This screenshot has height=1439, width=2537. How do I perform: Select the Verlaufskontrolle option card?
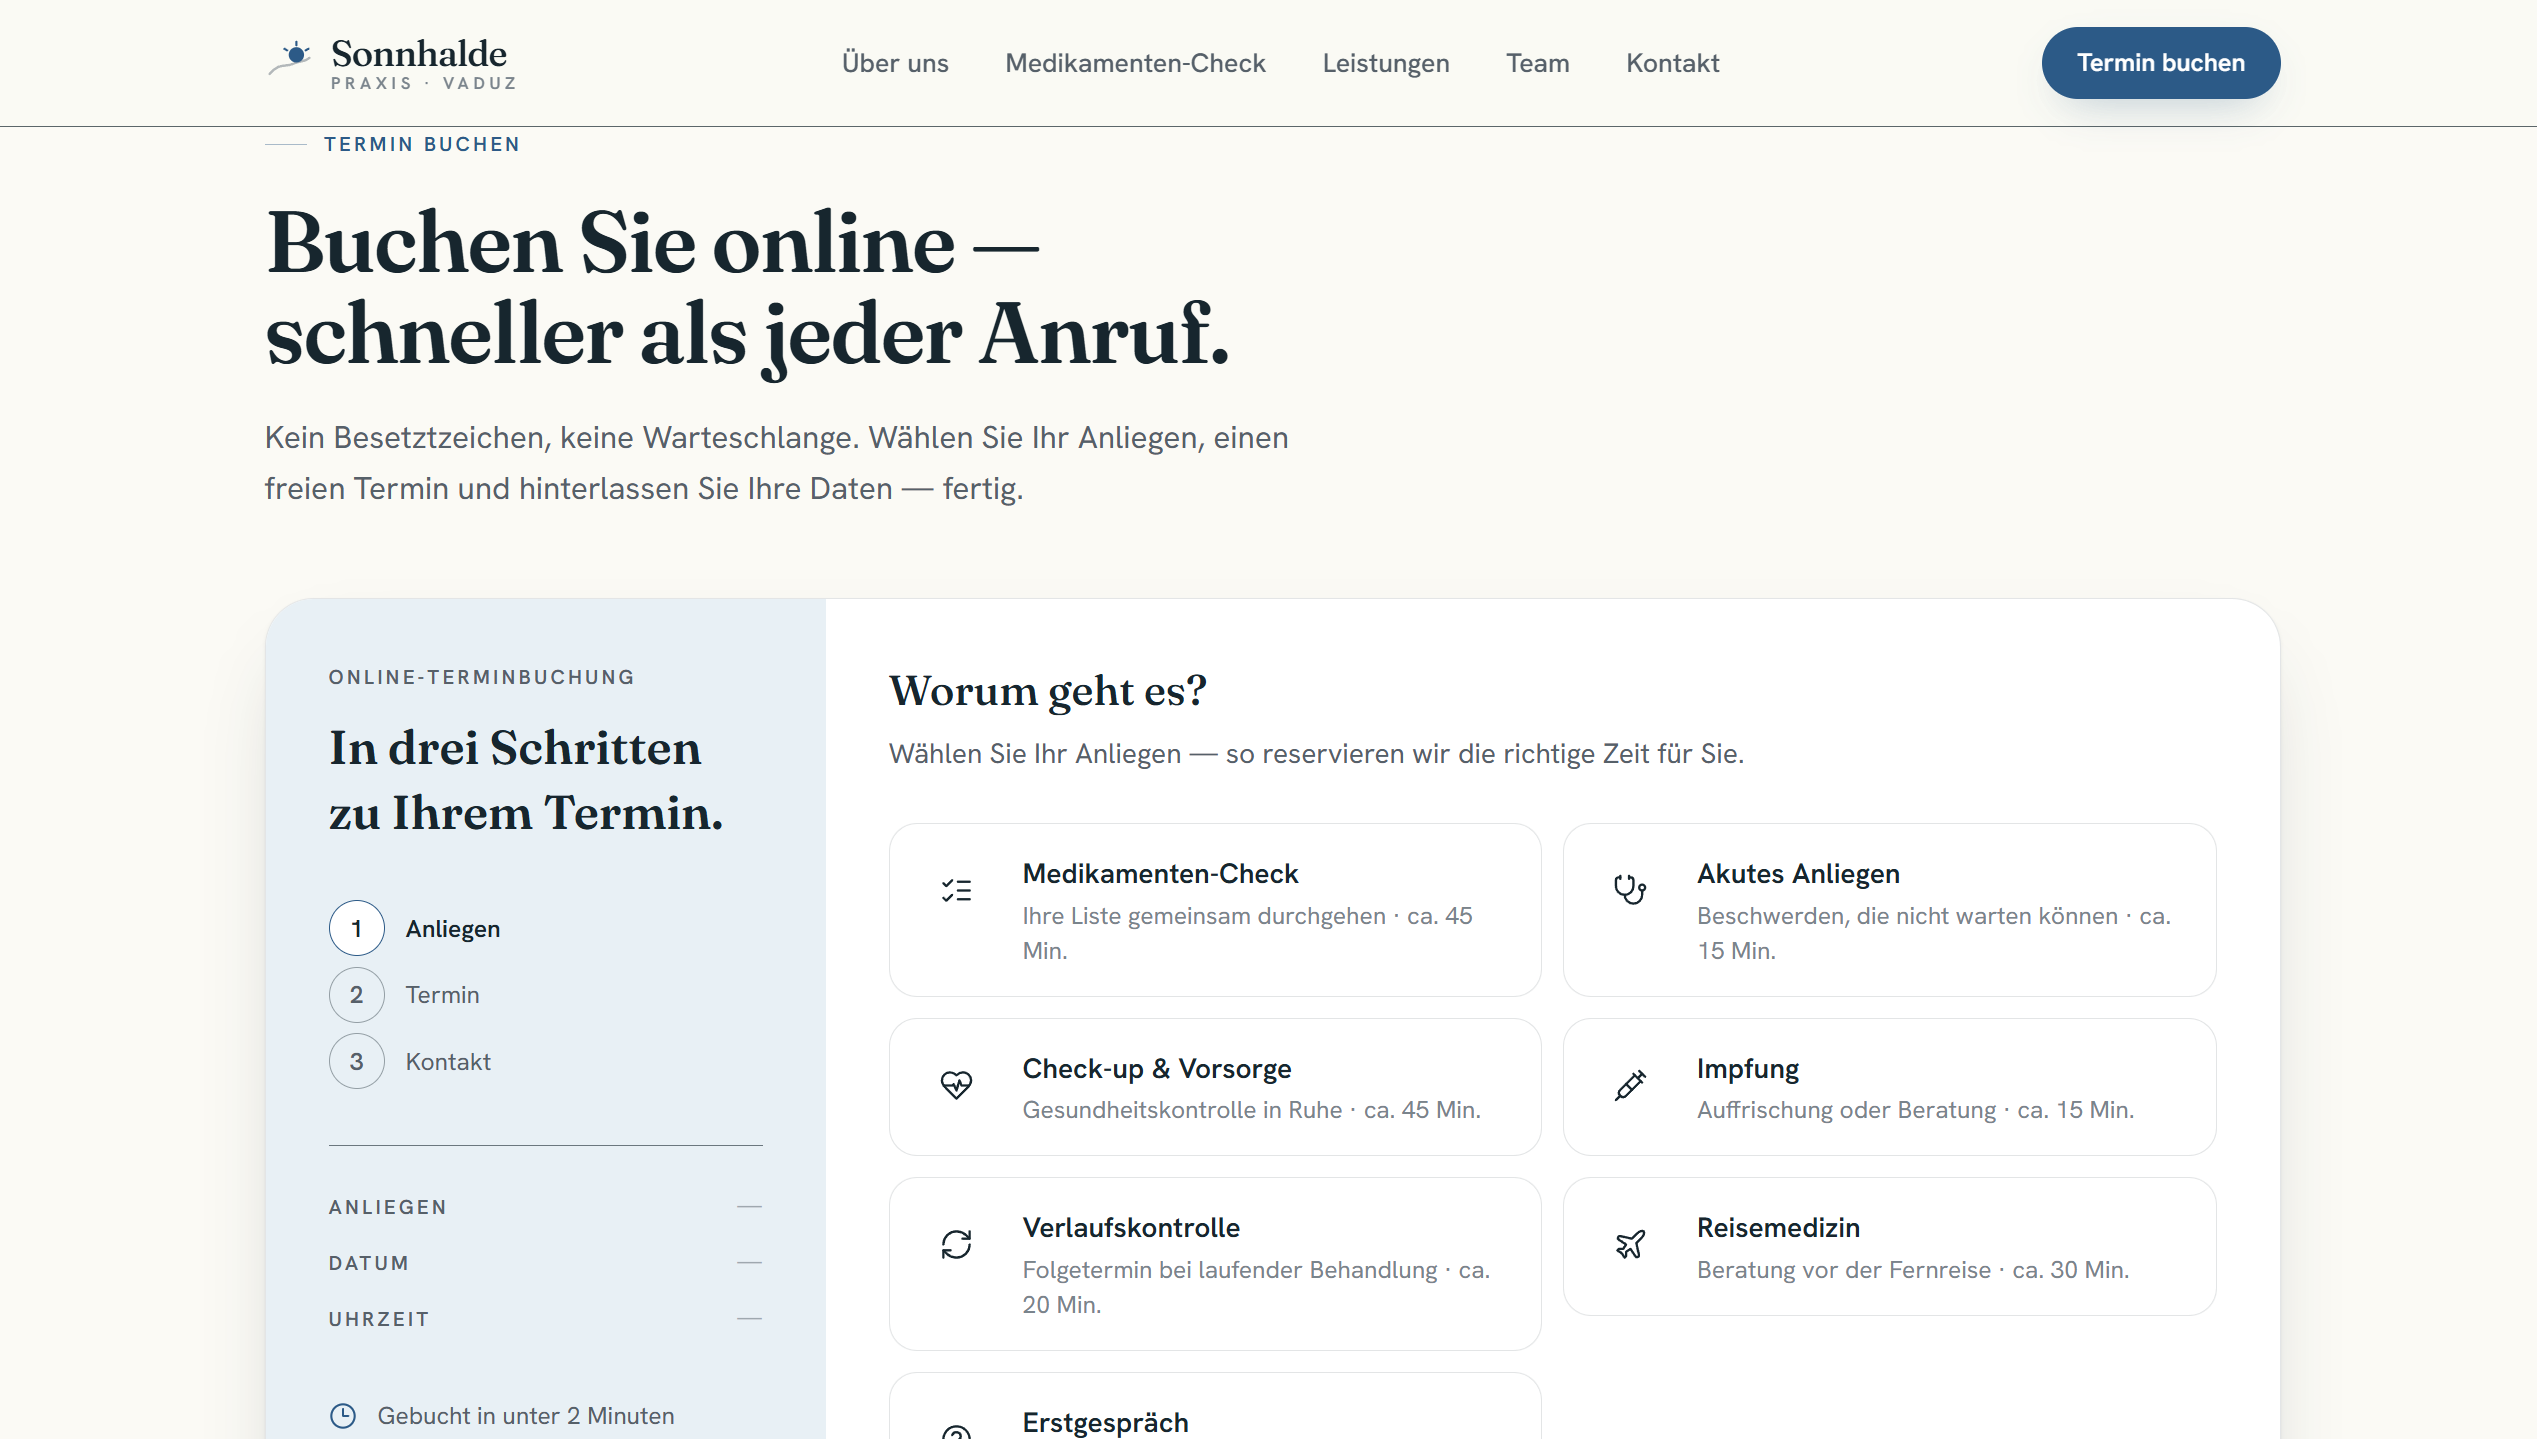(x=1215, y=1264)
